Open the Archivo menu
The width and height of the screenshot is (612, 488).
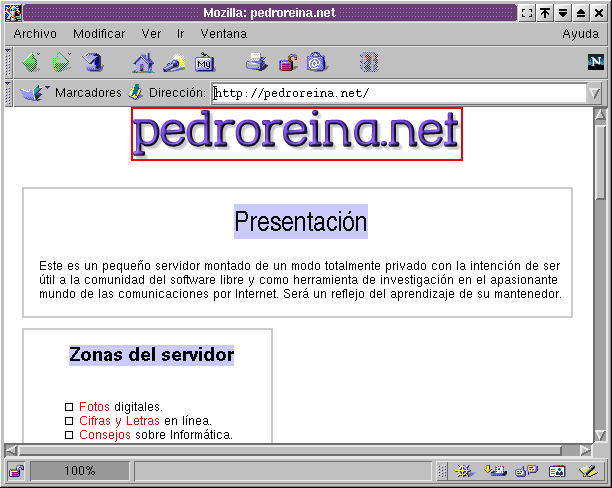(35, 33)
